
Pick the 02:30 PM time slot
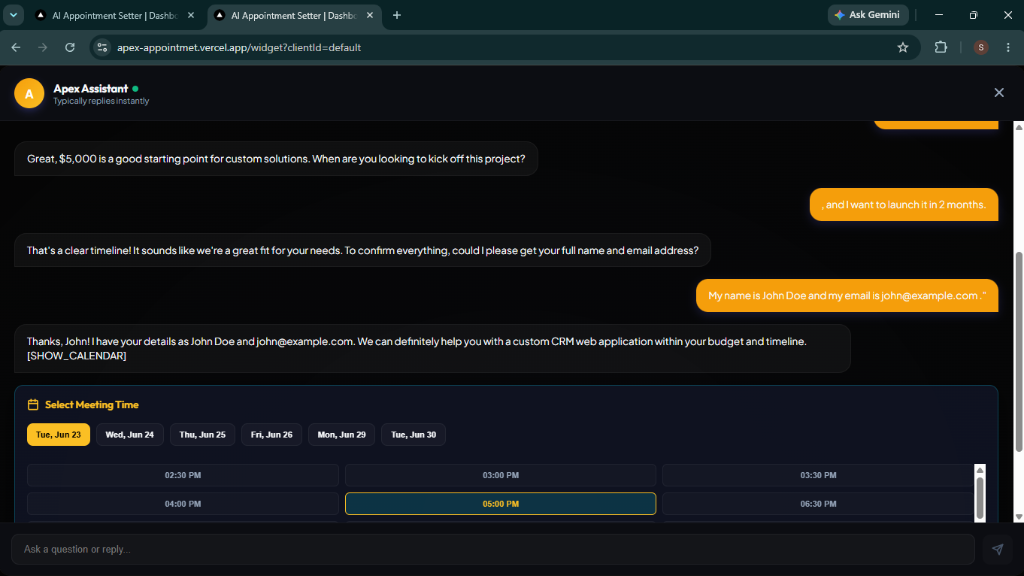click(183, 475)
